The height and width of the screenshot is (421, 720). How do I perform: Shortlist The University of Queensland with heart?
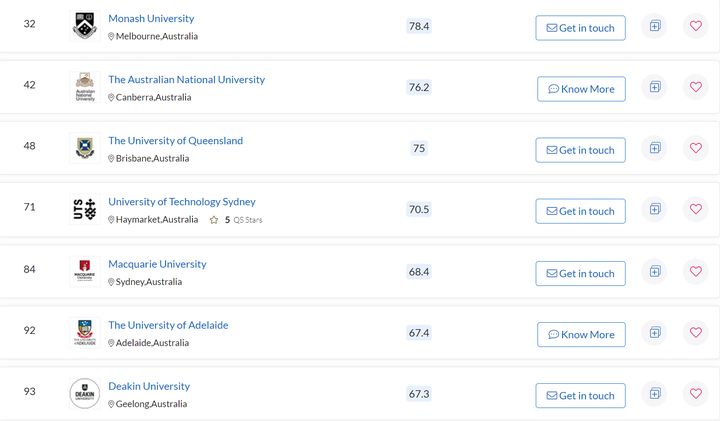pyautogui.click(x=696, y=148)
